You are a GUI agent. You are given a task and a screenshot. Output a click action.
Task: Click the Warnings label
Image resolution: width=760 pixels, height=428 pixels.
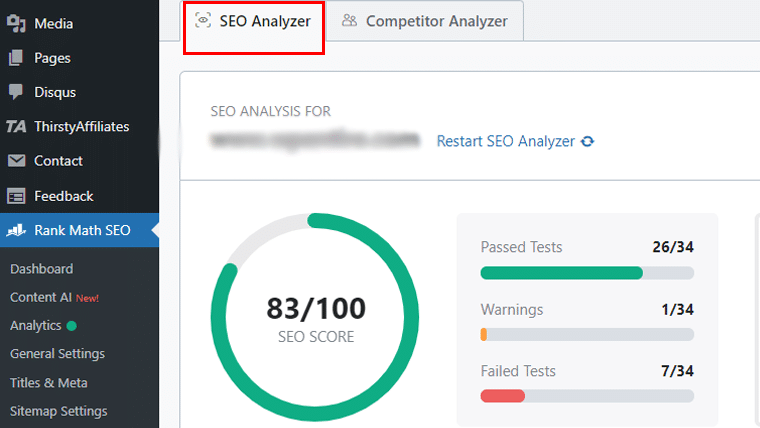(x=512, y=310)
